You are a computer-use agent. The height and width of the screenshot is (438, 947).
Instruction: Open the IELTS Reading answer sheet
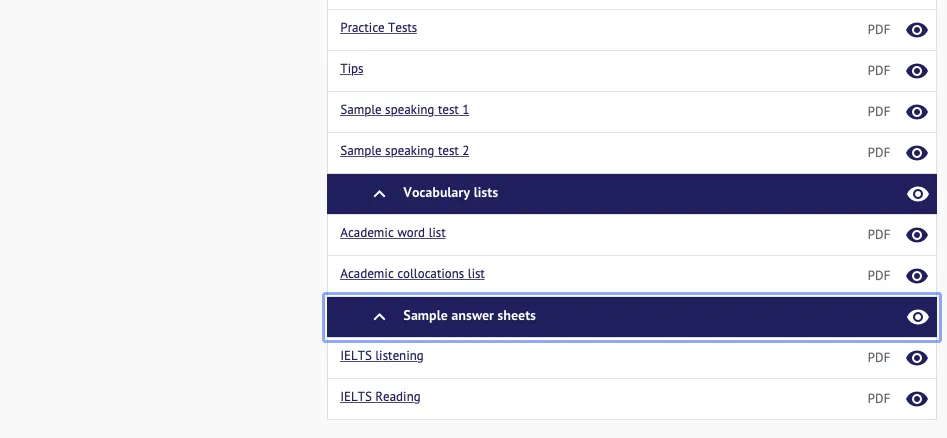380,397
